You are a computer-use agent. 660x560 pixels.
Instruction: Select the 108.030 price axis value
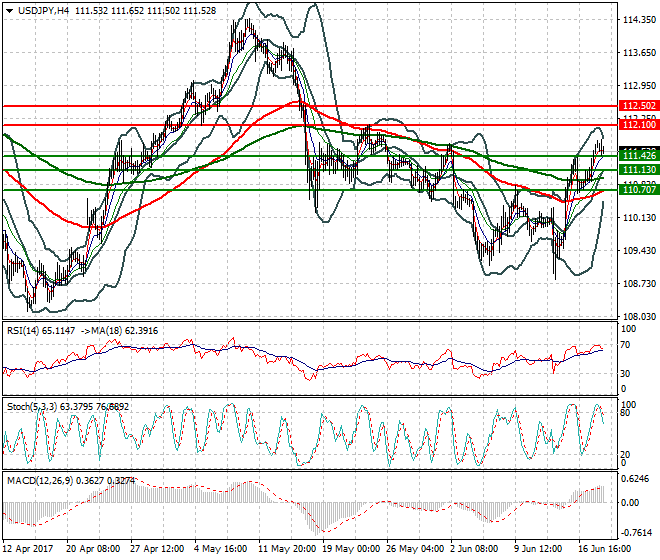[x=639, y=316]
